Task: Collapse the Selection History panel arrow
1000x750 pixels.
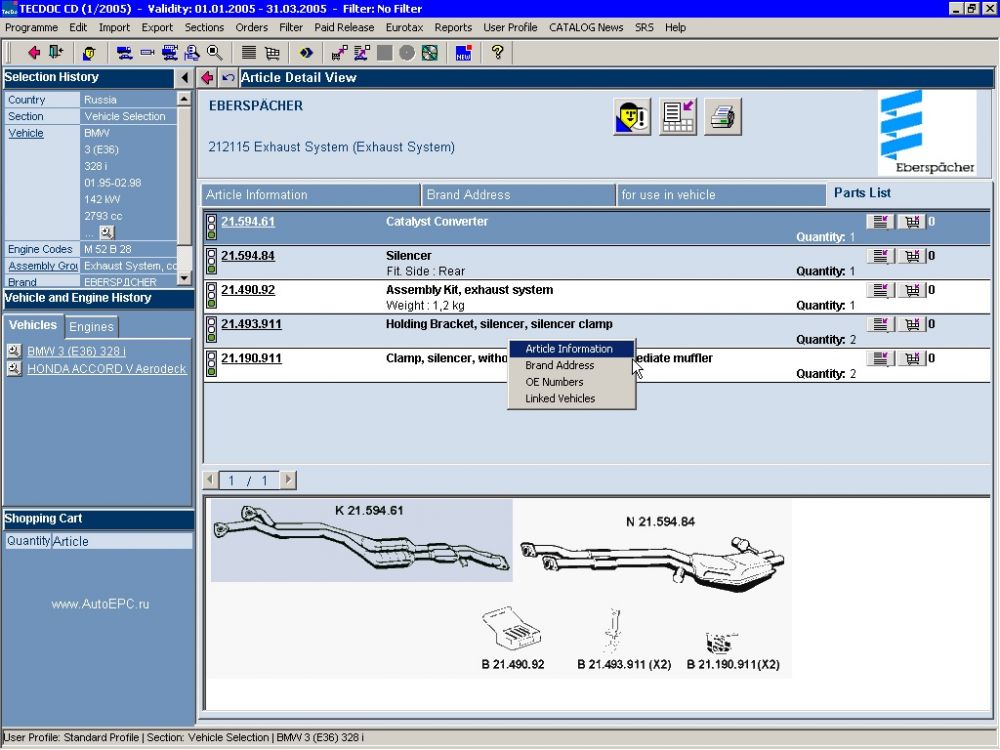Action: 184,78
